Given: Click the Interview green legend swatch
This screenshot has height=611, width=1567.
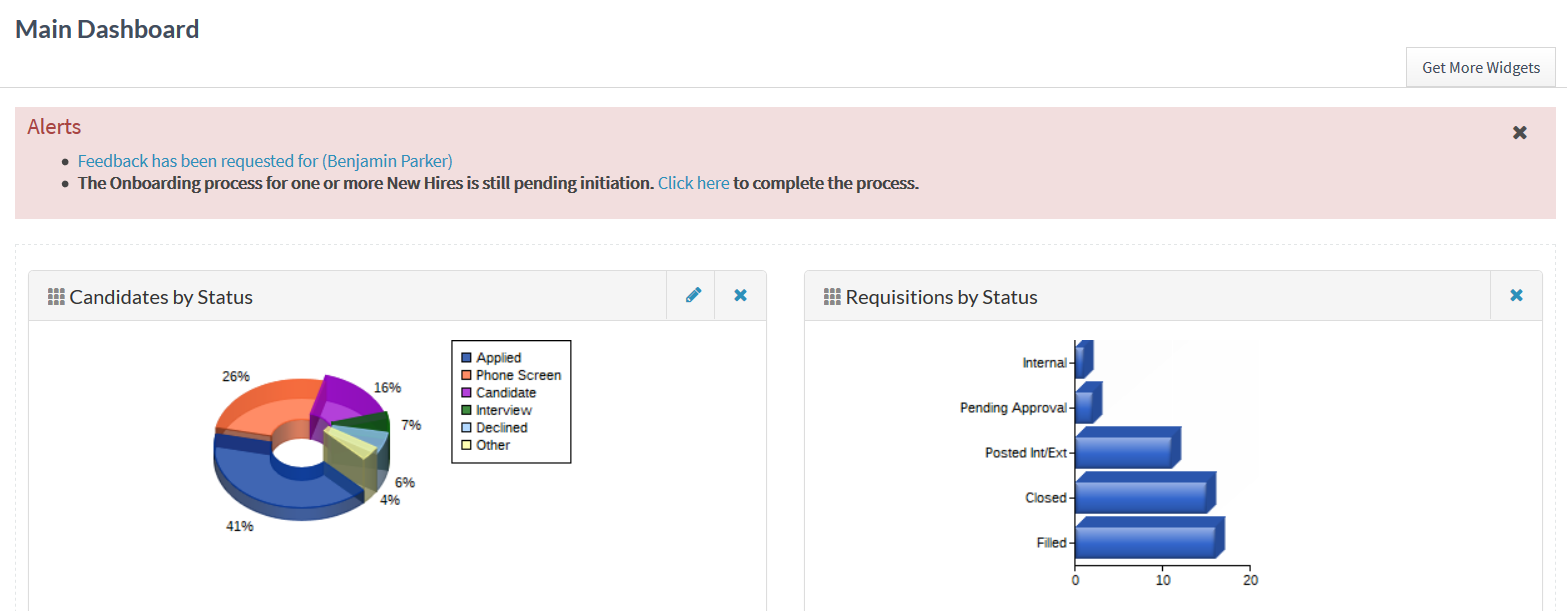Looking at the screenshot, I should 465,410.
